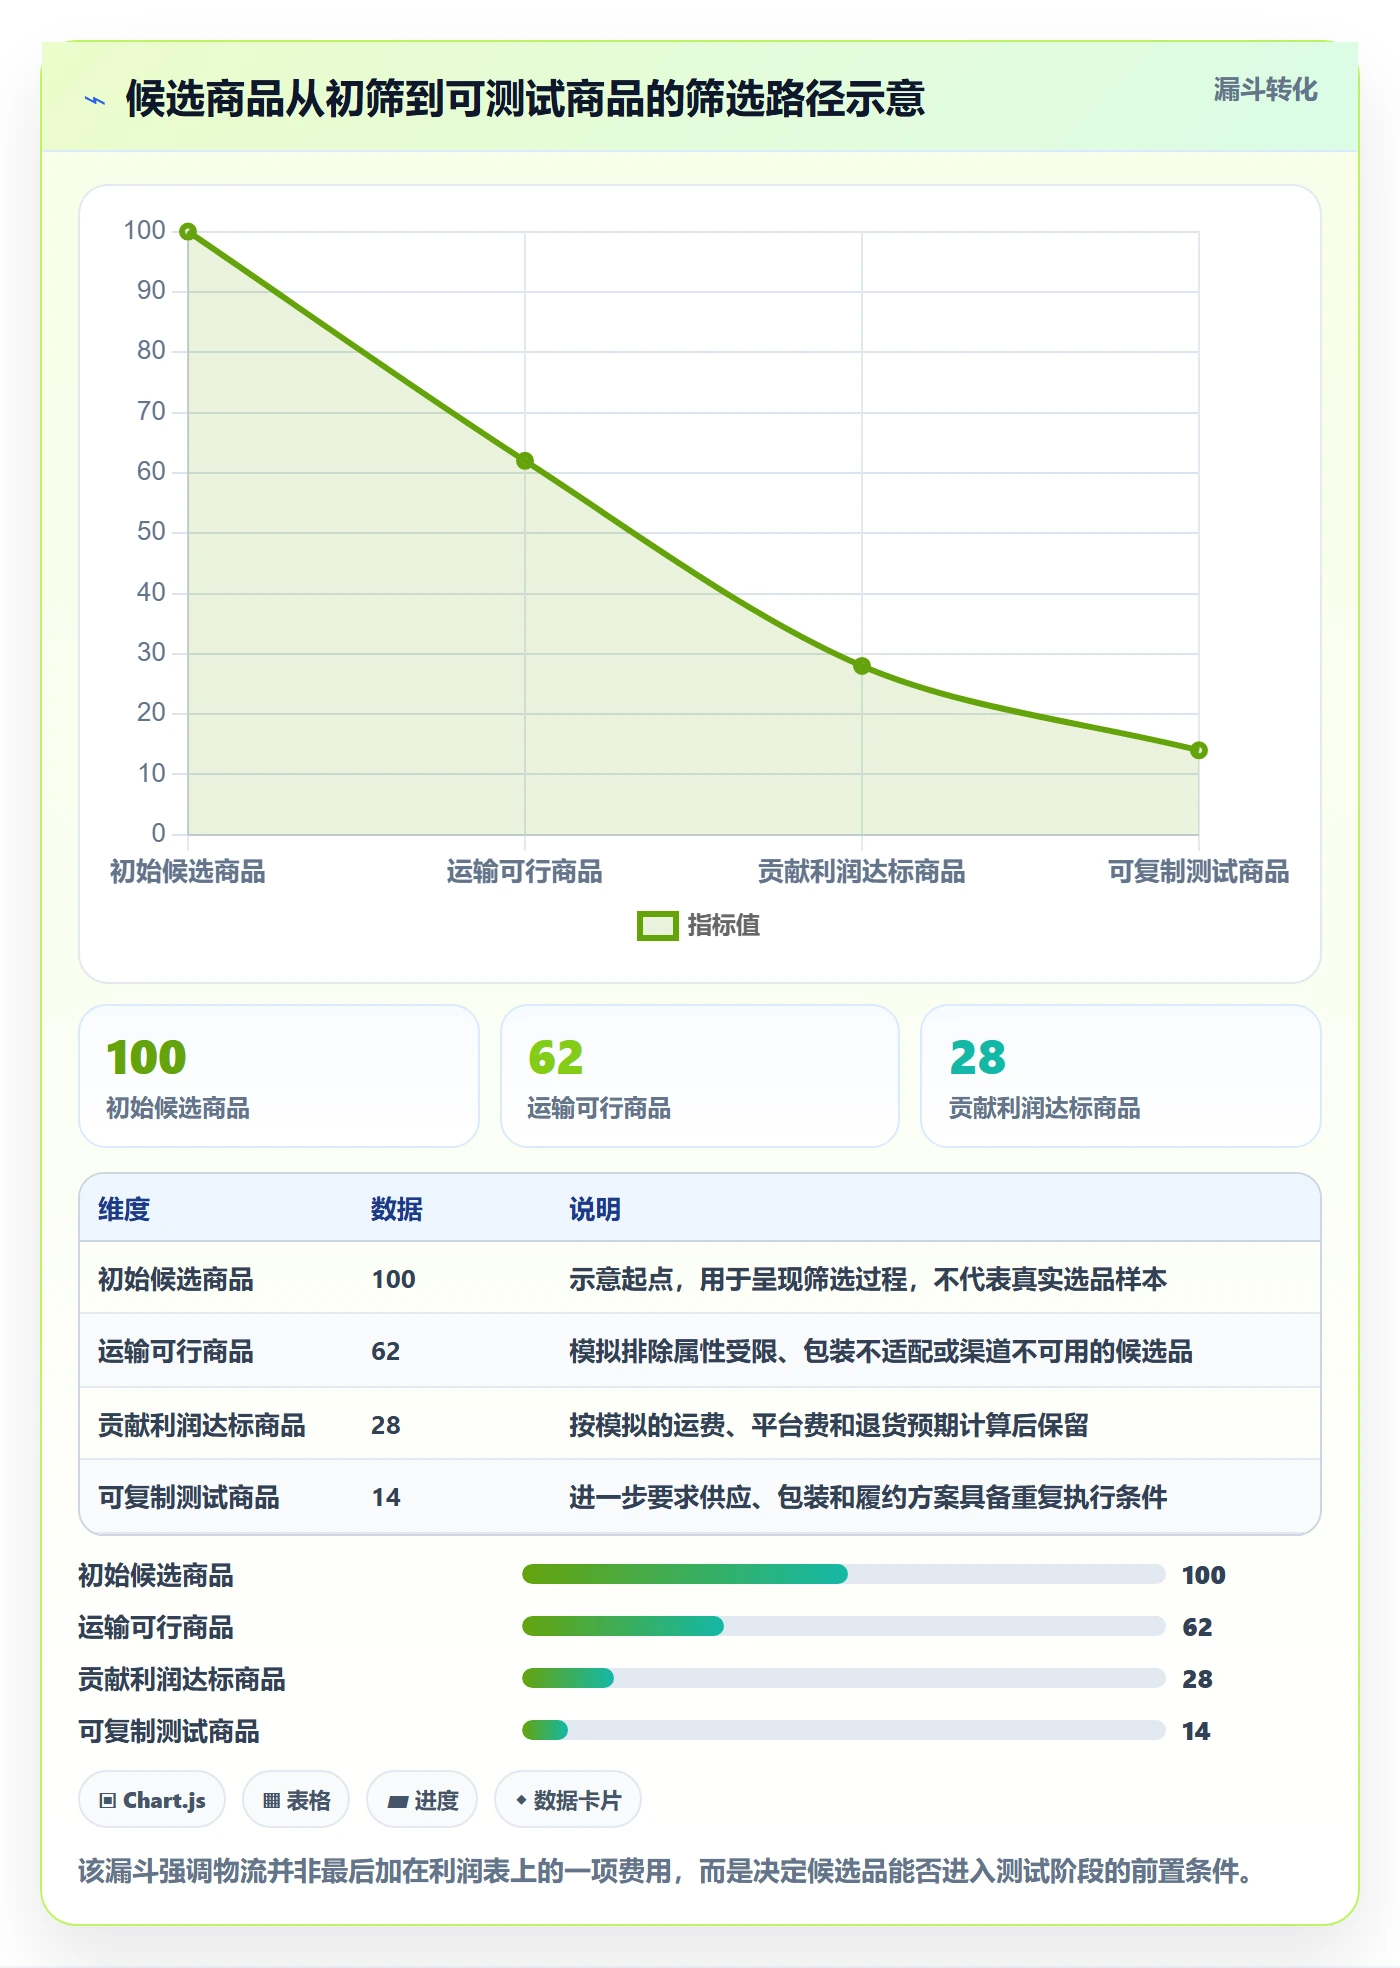Click description starting 示意起点

pyautogui.click(x=868, y=1279)
